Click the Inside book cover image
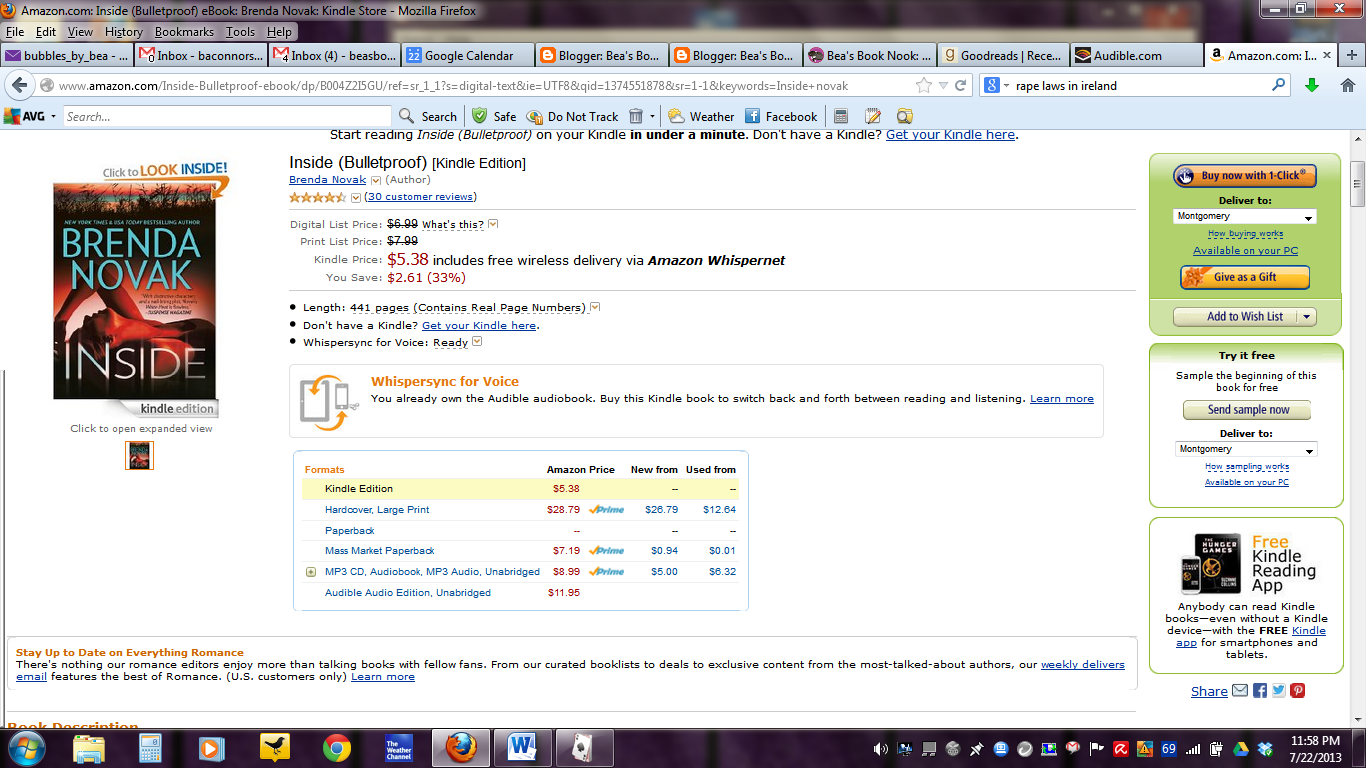 tap(135, 291)
